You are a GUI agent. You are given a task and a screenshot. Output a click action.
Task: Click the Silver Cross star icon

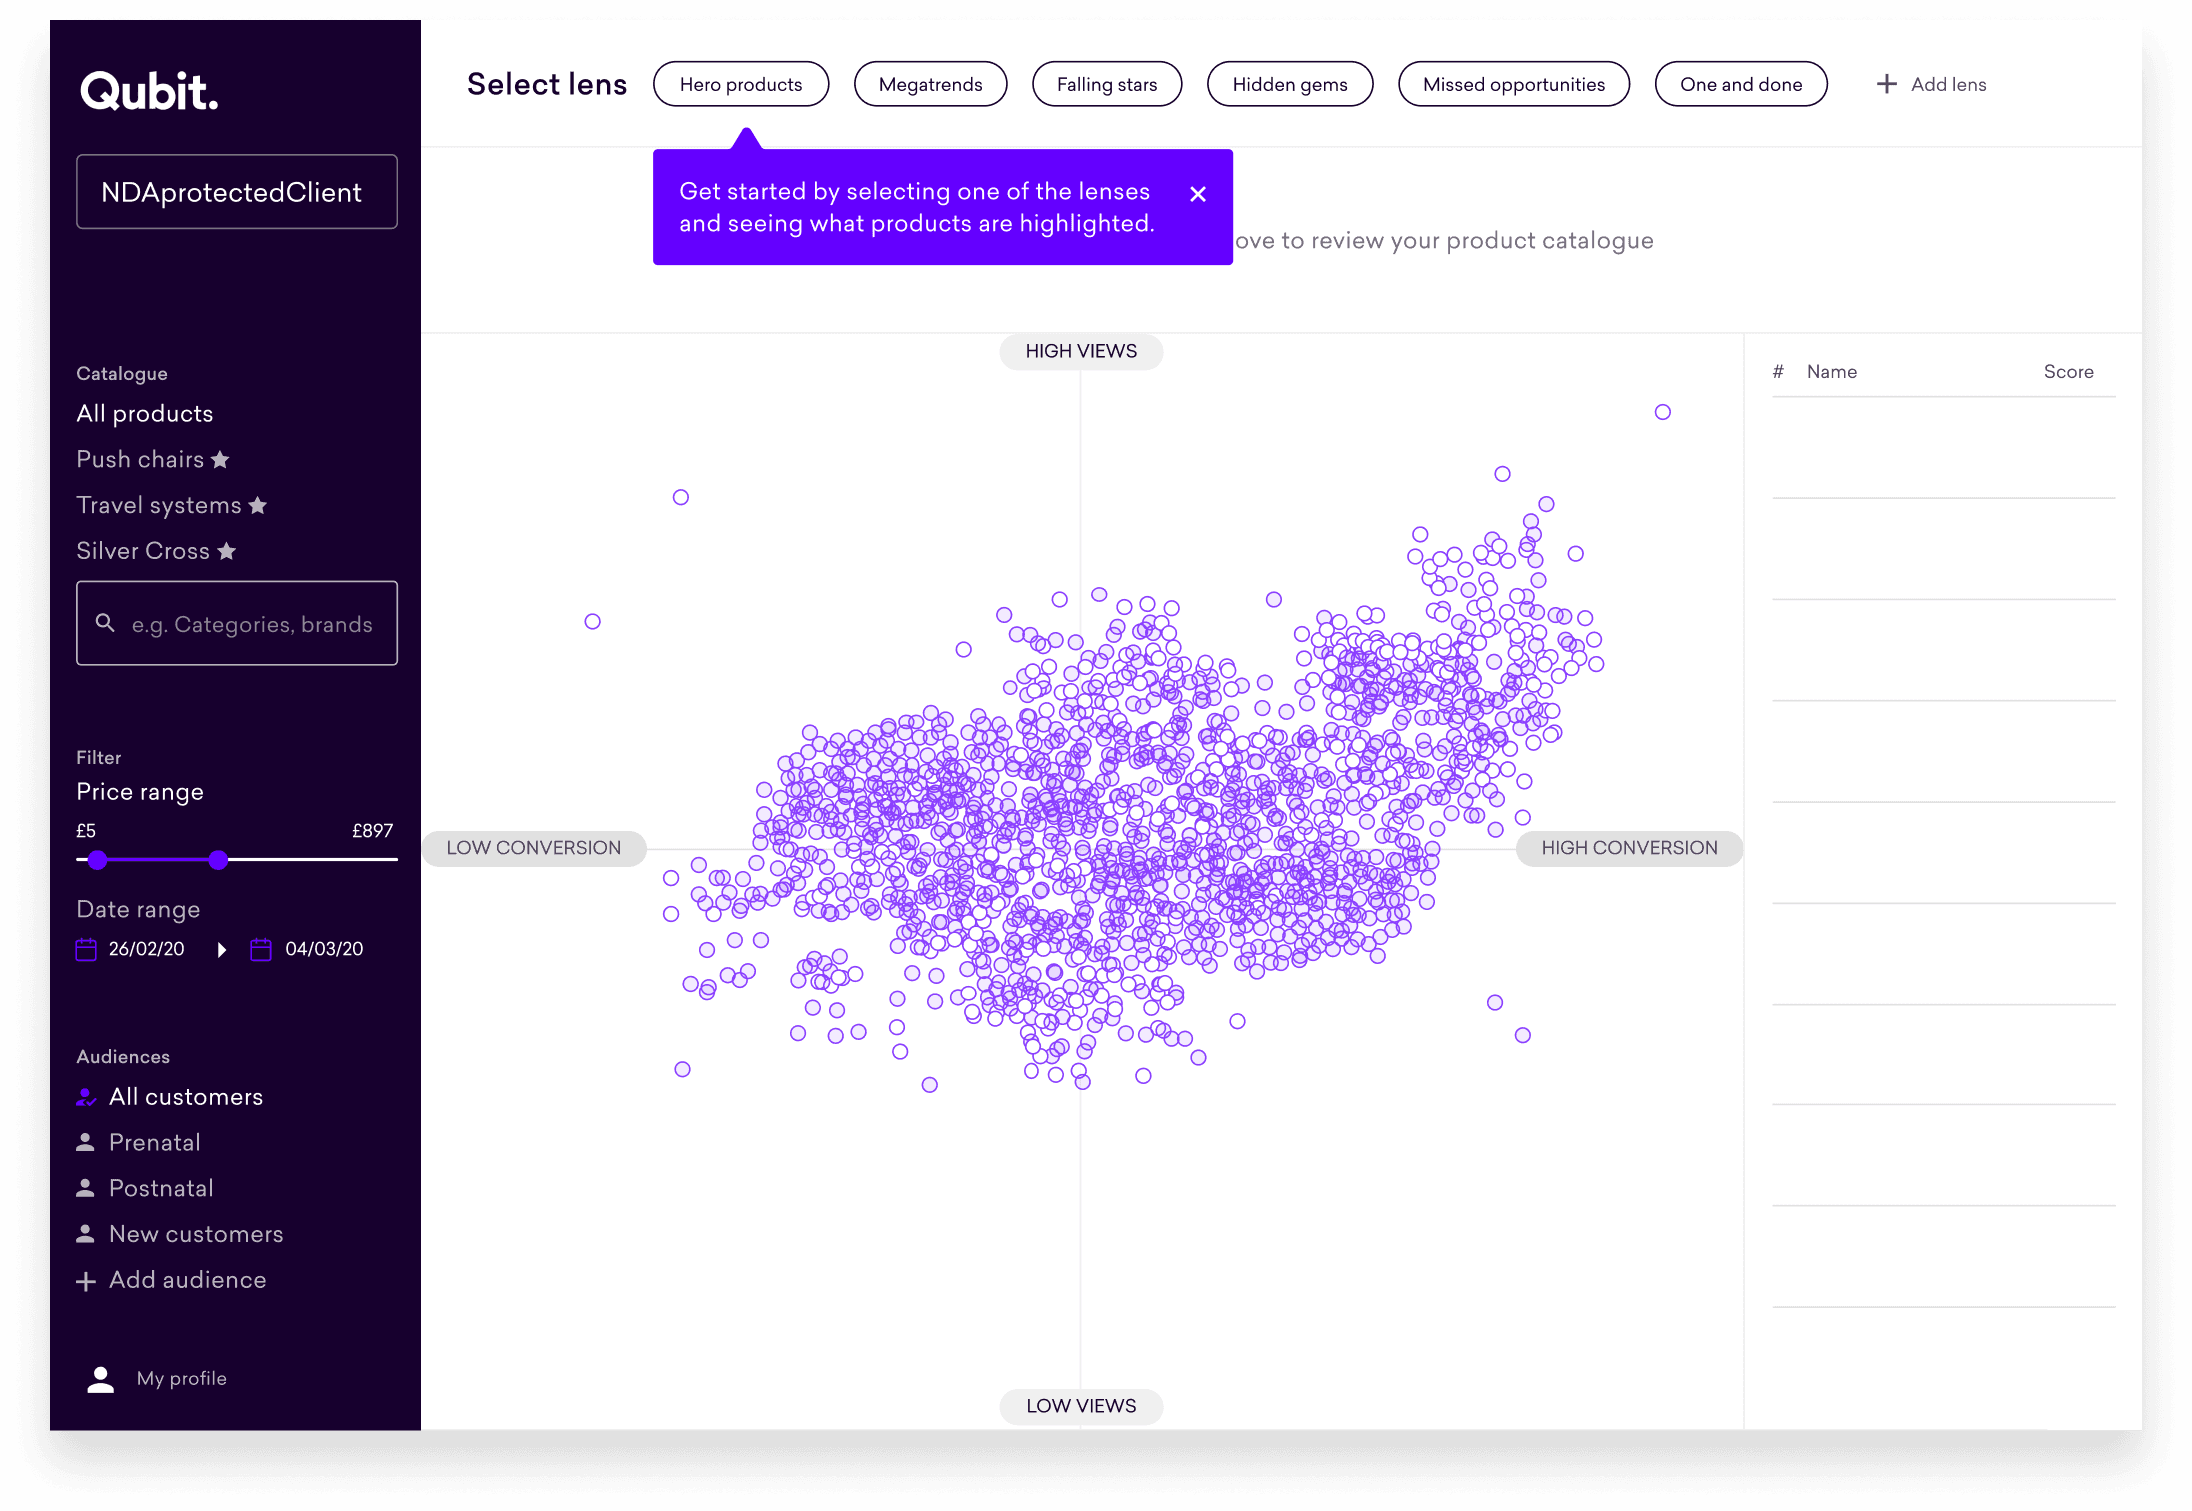tap(227, 551)
